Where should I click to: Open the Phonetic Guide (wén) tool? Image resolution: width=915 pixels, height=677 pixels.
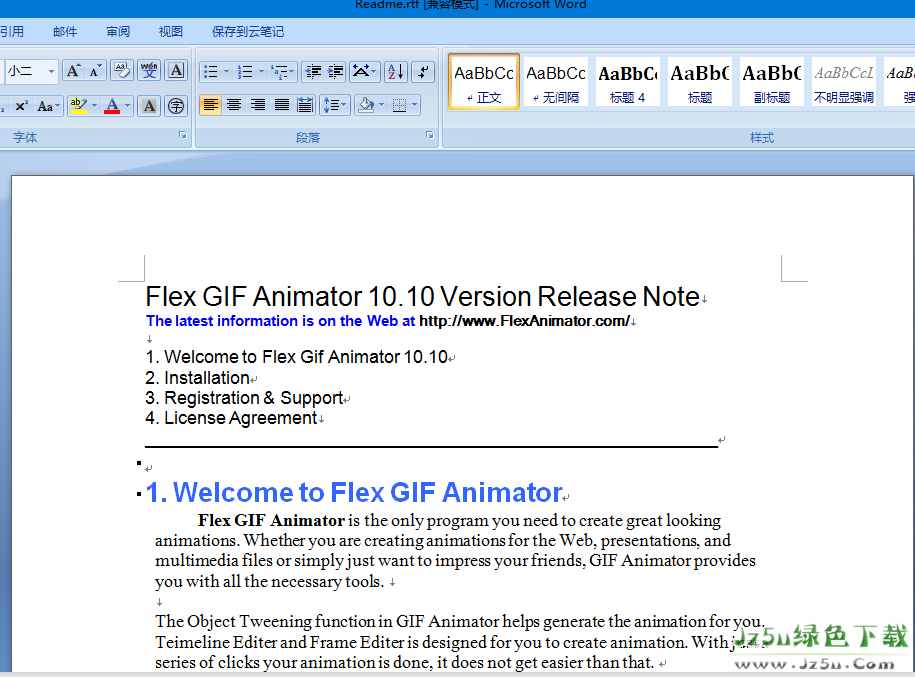[149, 71]
